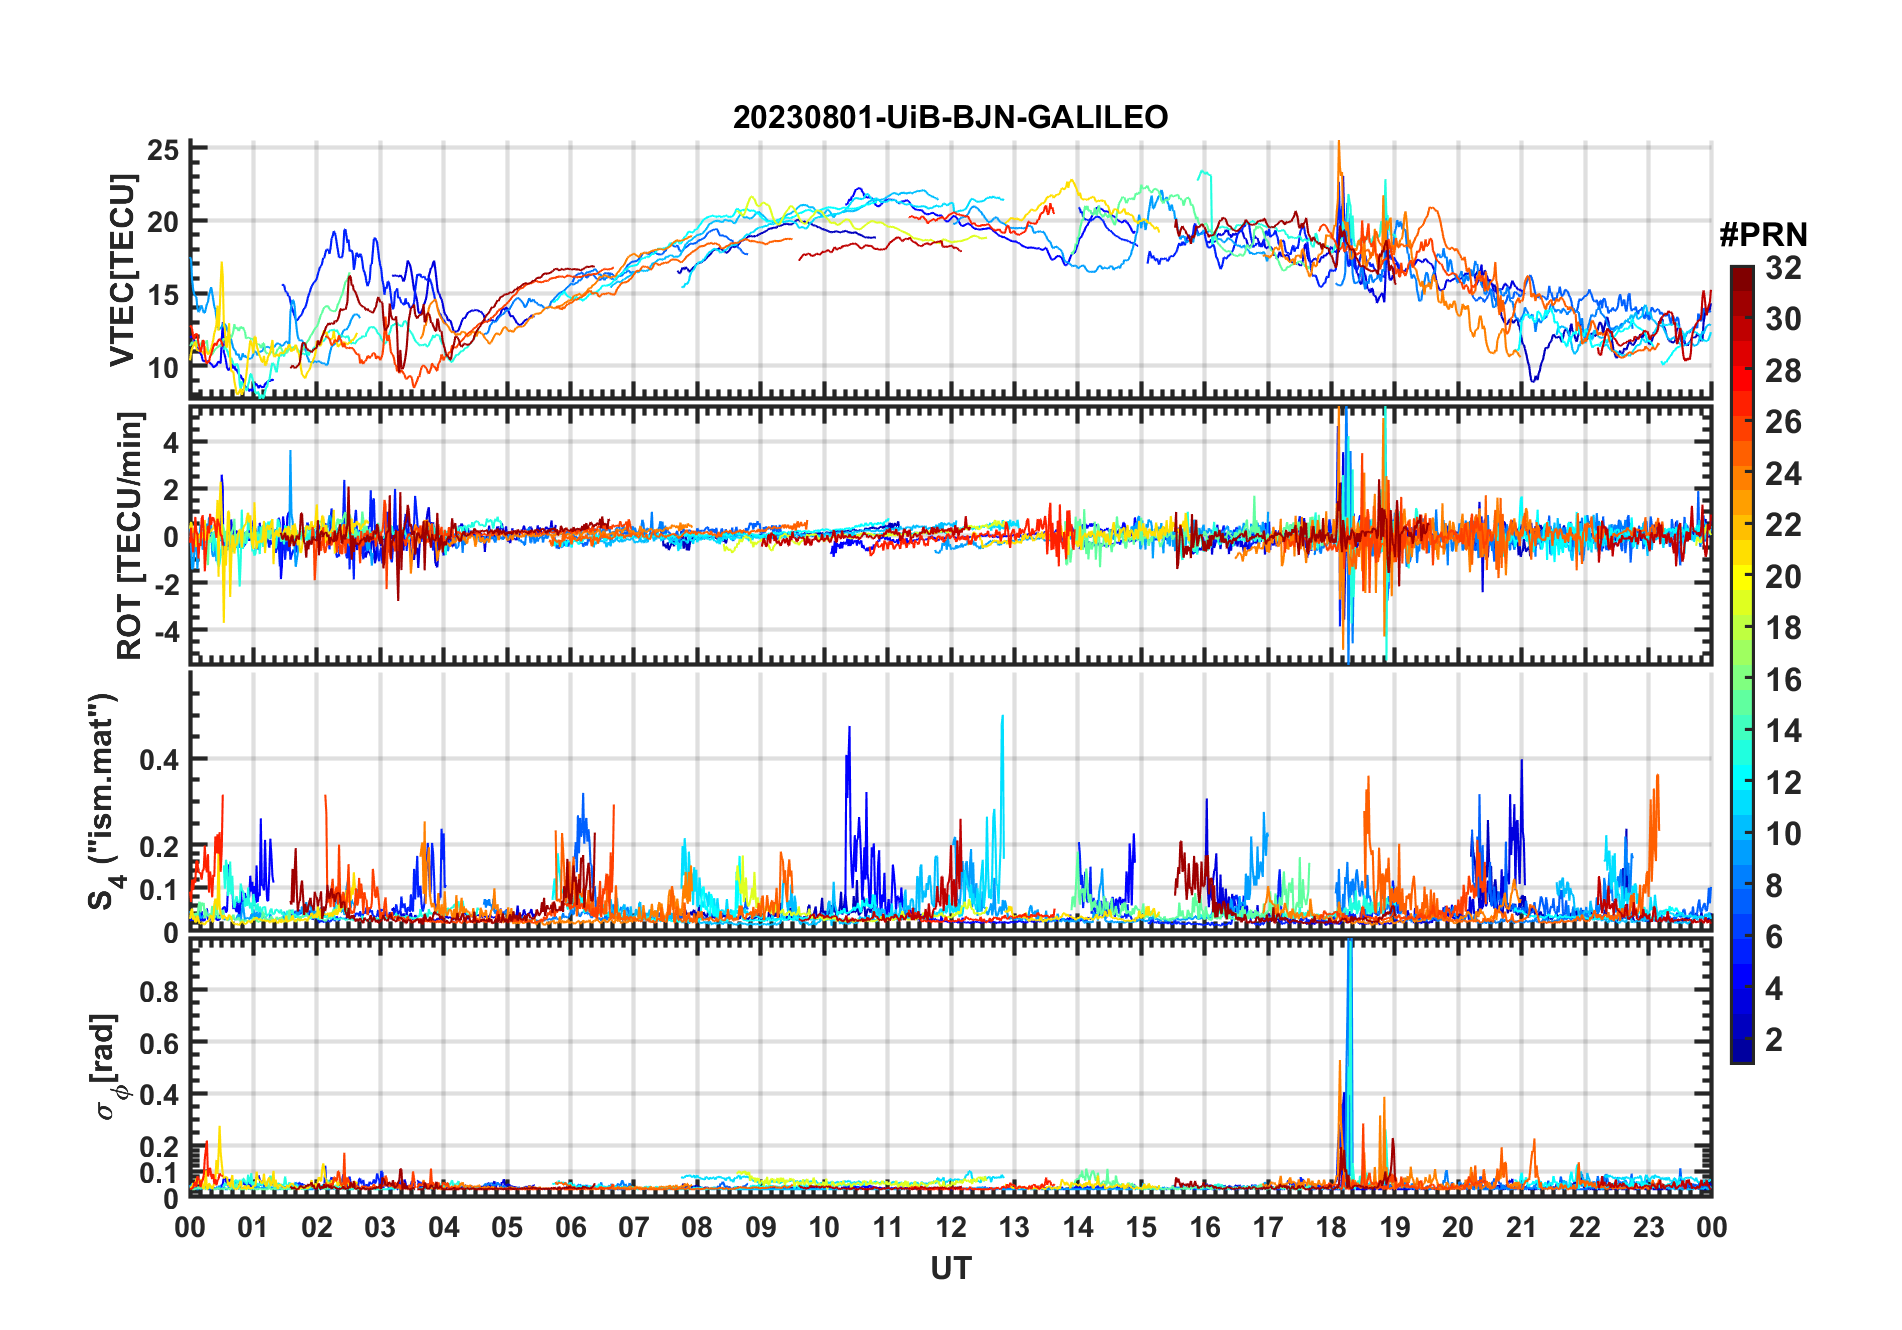Image resolution: width=1902 pixels, height=1330 pixels.
Task: Click the "25" tick label on the VTEC axis
Action: (163, 150)
